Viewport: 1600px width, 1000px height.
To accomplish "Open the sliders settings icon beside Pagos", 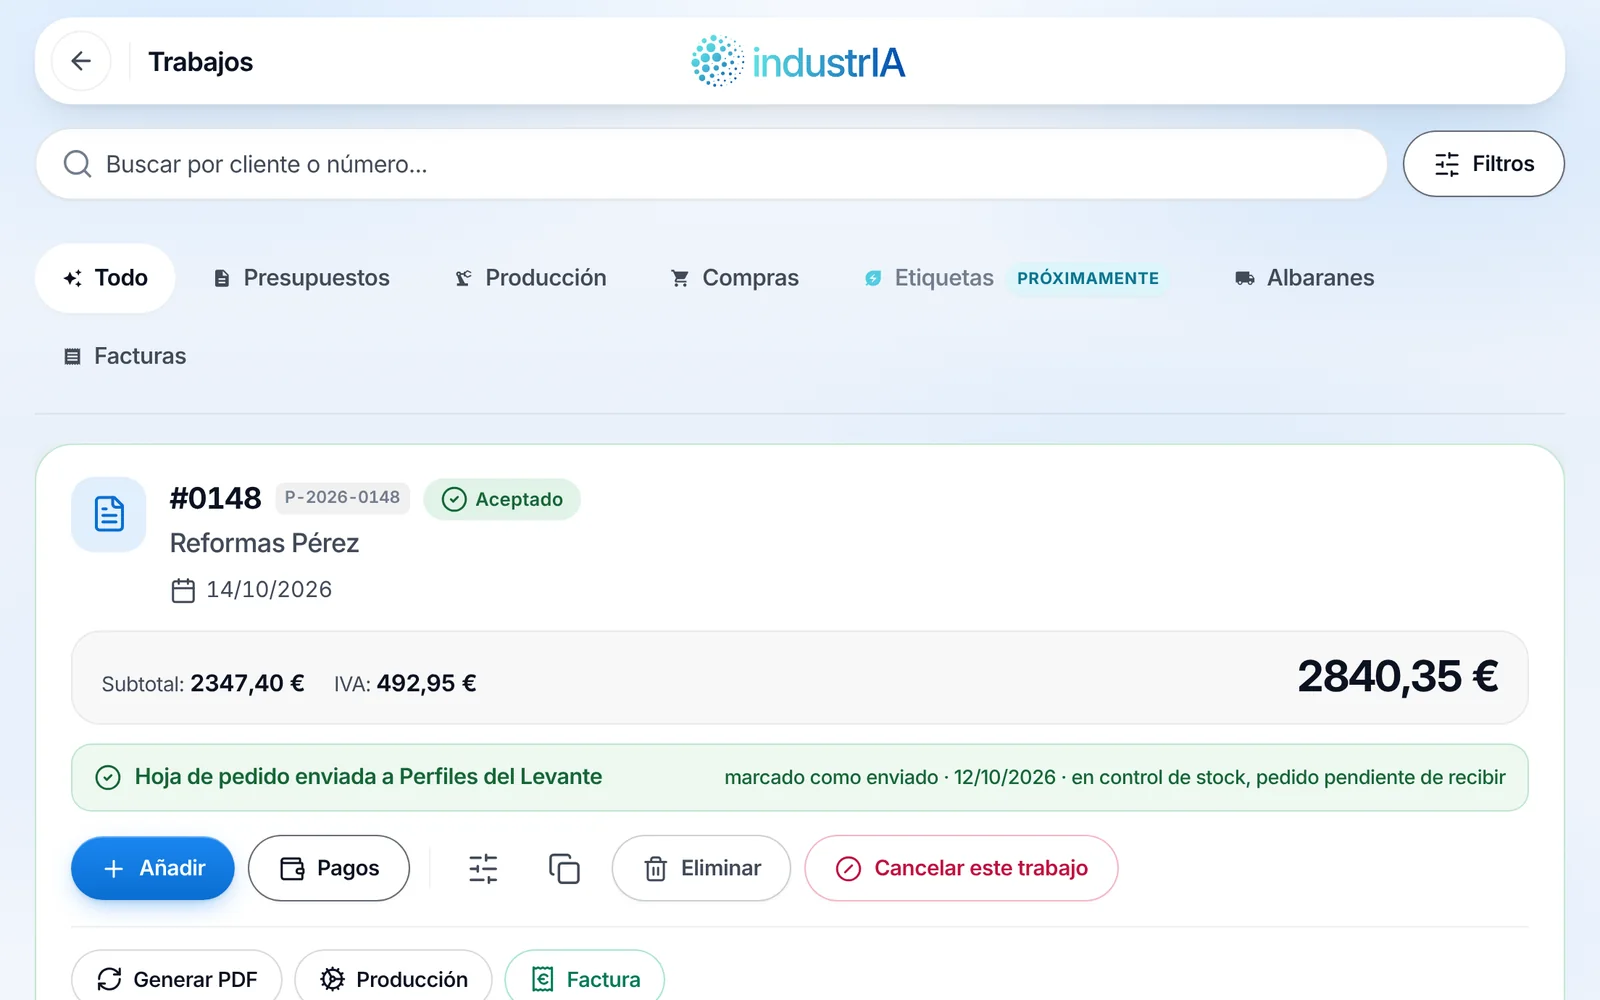I will point(483,868).
